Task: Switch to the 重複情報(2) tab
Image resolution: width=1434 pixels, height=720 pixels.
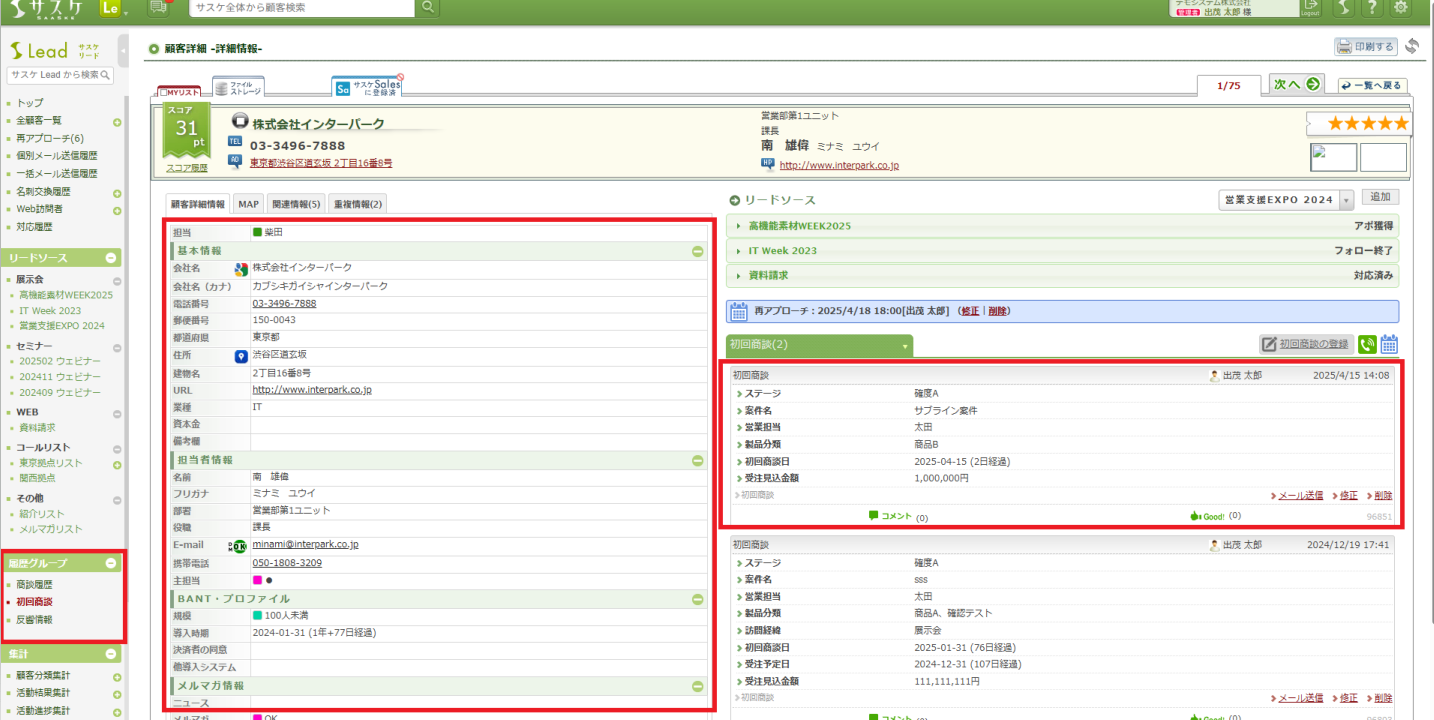Action: click(357, 204)
